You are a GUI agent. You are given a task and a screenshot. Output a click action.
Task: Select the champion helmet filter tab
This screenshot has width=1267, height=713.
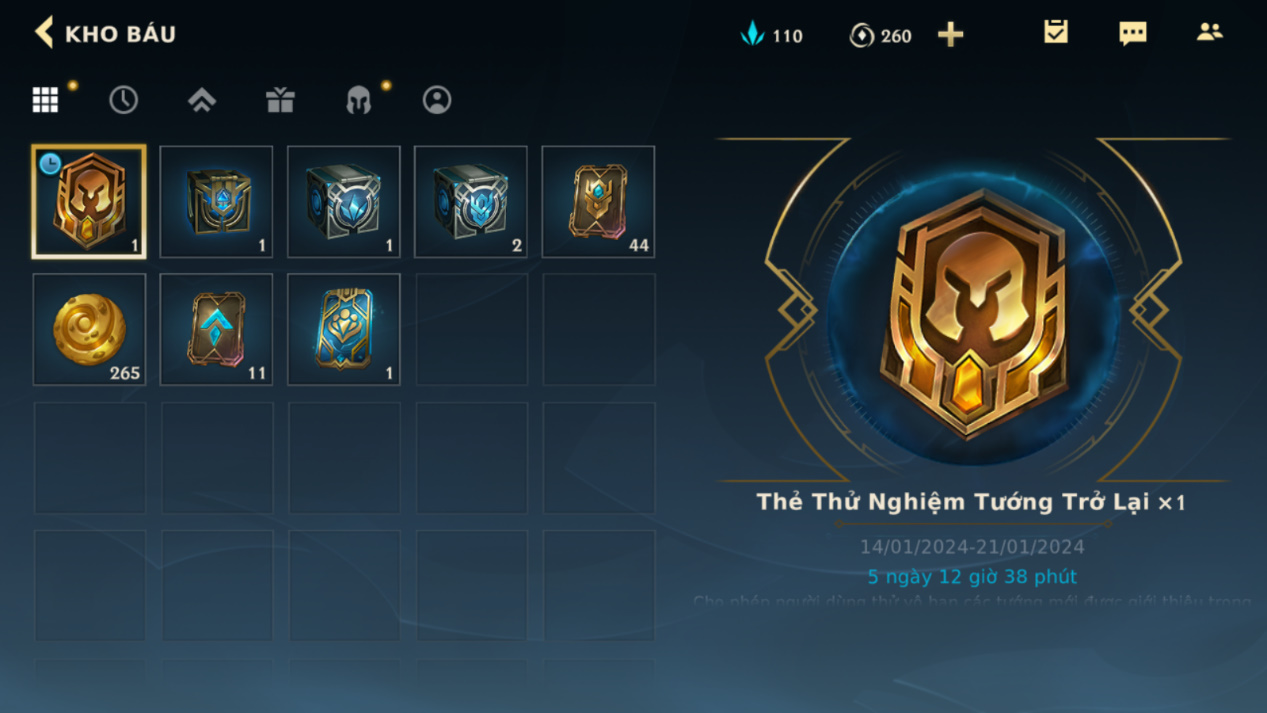359,99
